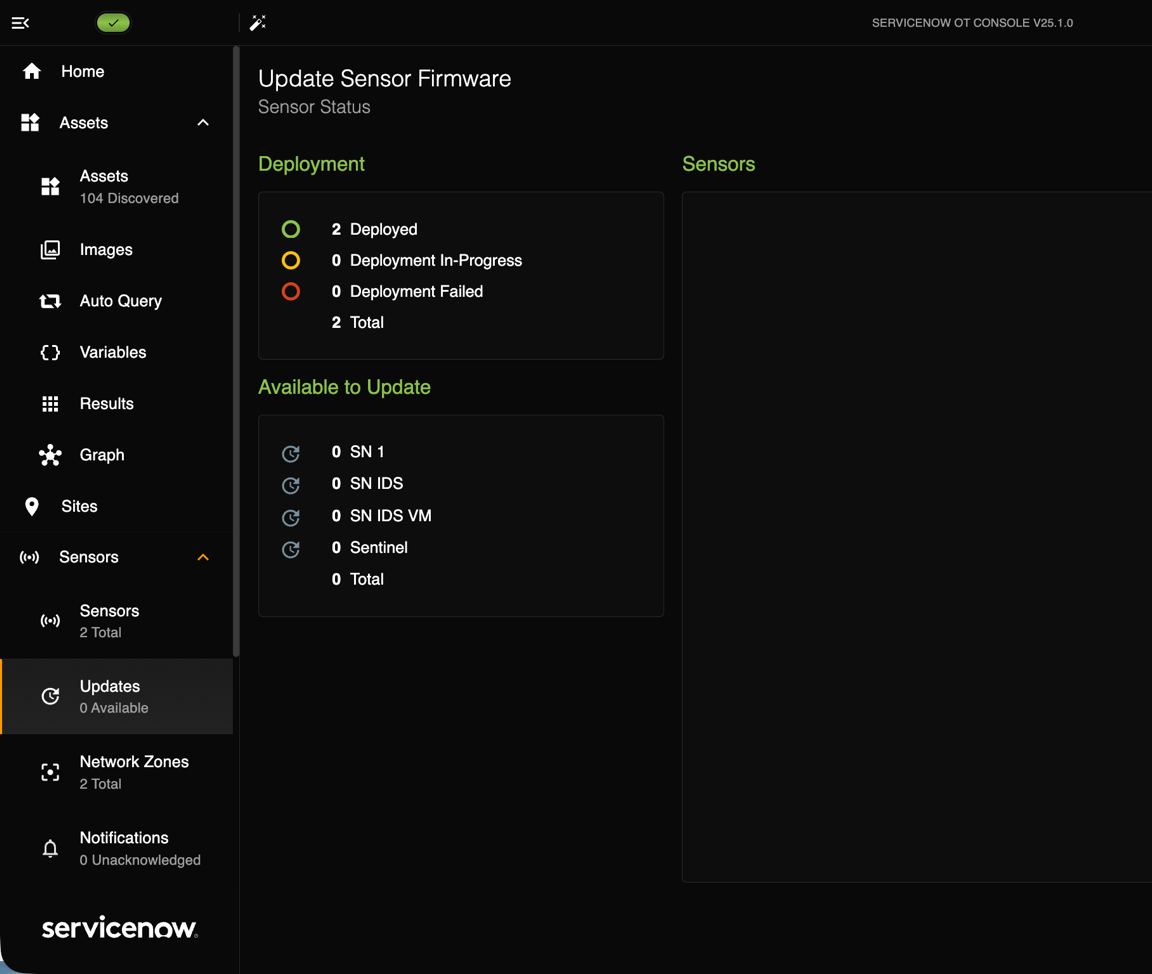Open Notifications 0 Unacknowledged

pyautogui.click(x=116, y=848)
